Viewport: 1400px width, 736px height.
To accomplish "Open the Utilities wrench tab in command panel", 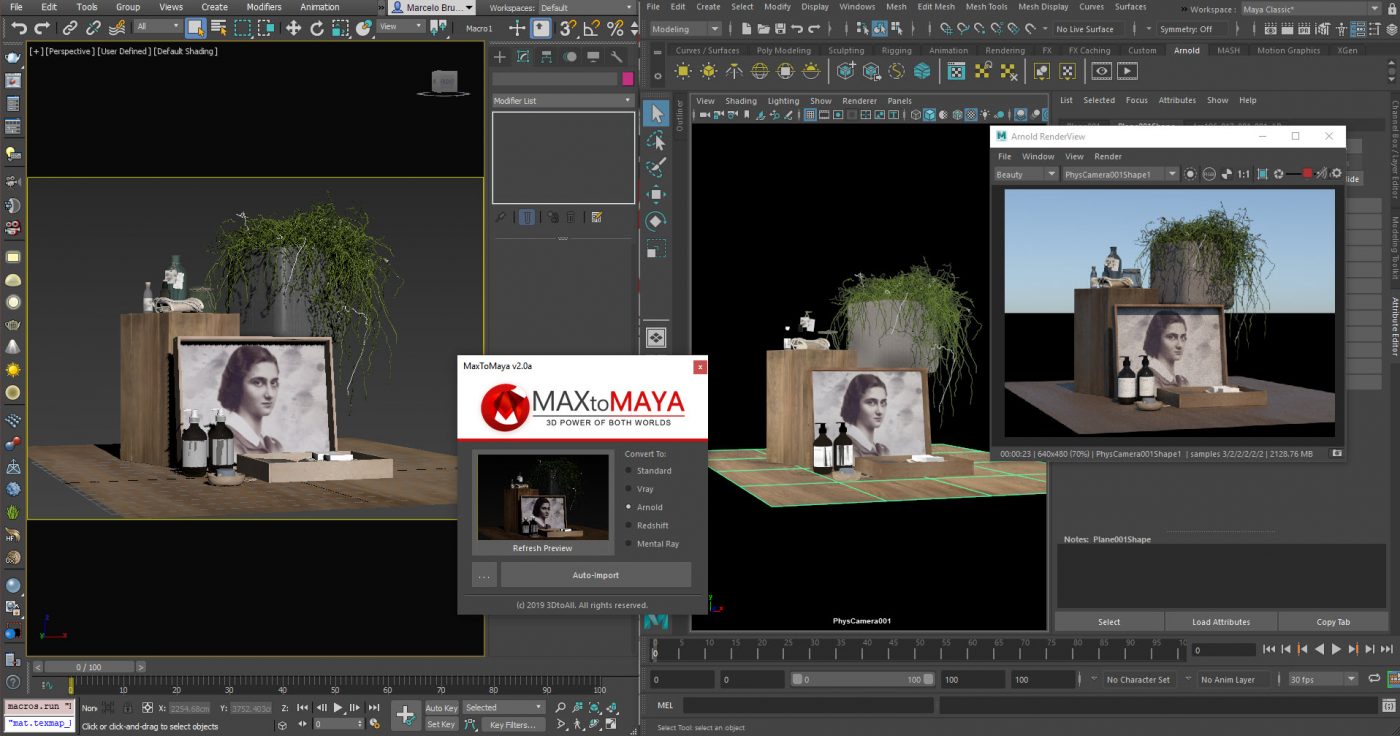I will pyautogui.click(x=617, y=57).
